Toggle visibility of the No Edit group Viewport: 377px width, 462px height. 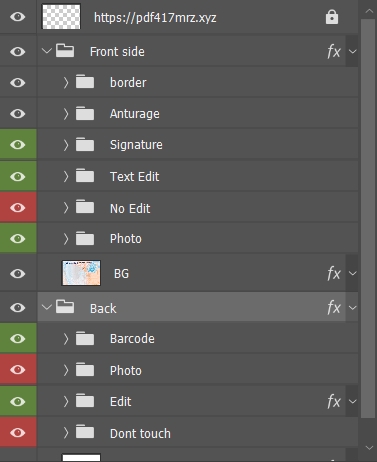tap(18, 208)
